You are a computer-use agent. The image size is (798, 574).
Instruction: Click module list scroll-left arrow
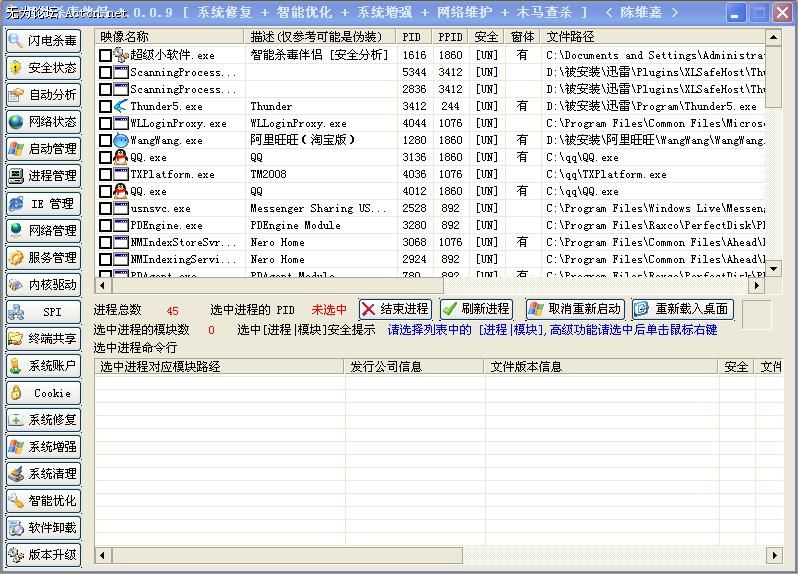point(102,555)
